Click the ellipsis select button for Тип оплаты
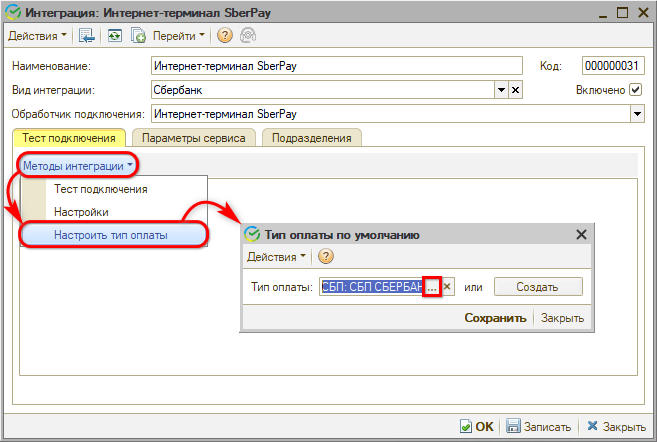This screenshot has height=442, width=657. [x=432, y=287]
